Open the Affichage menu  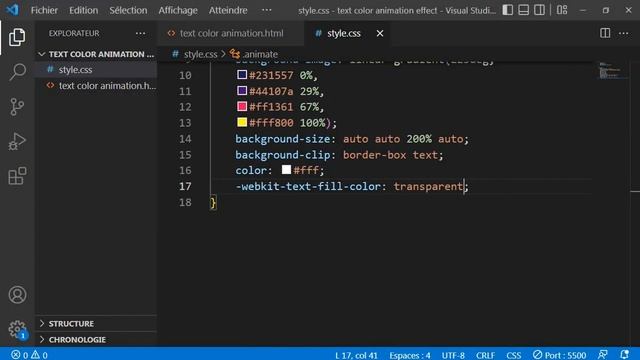[x=178, y=10]
